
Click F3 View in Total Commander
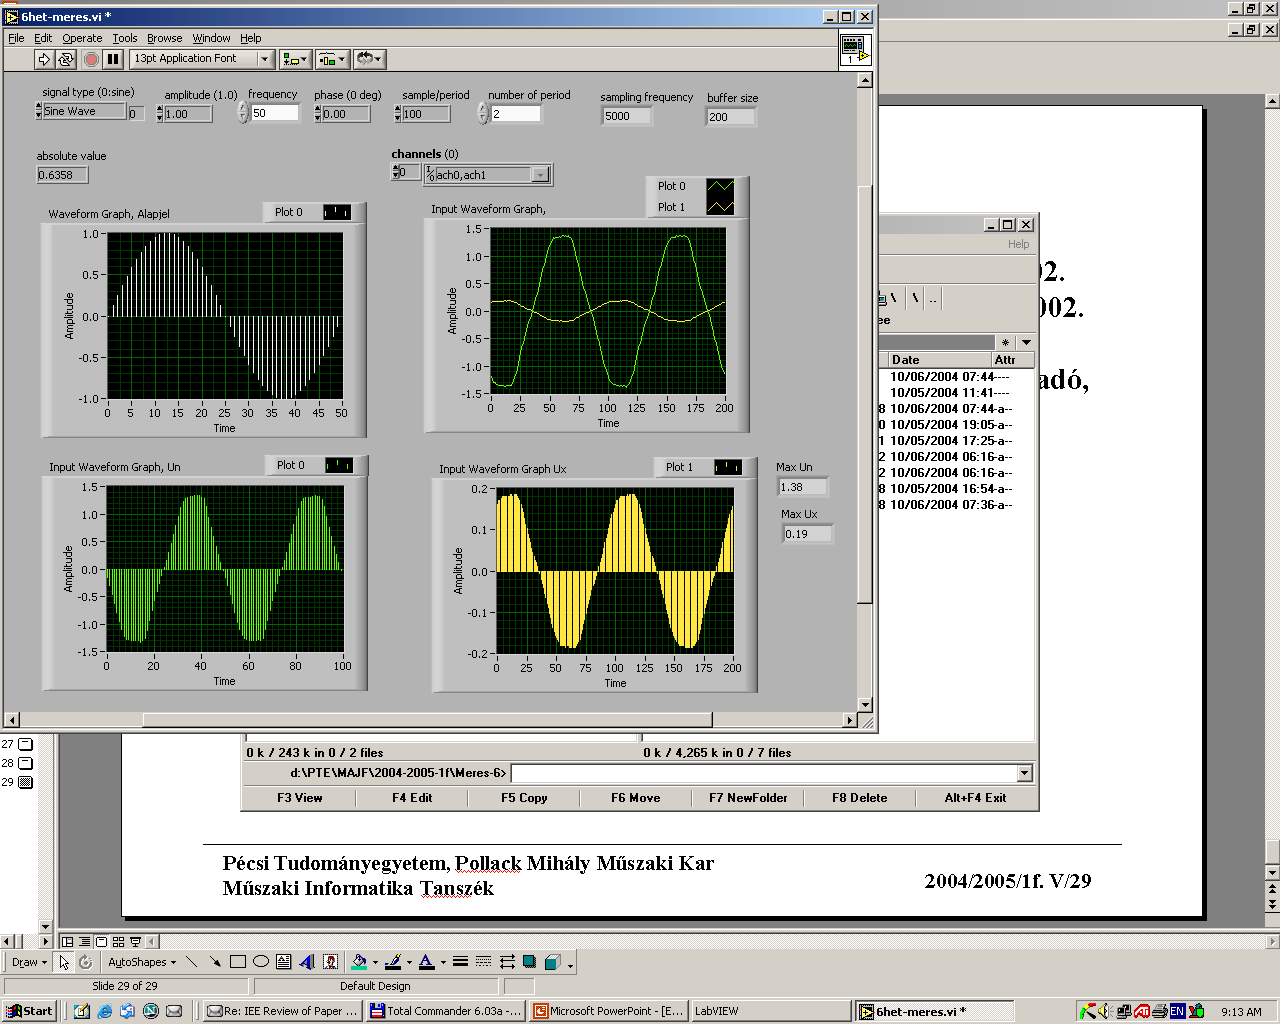(x=300, y=798)
